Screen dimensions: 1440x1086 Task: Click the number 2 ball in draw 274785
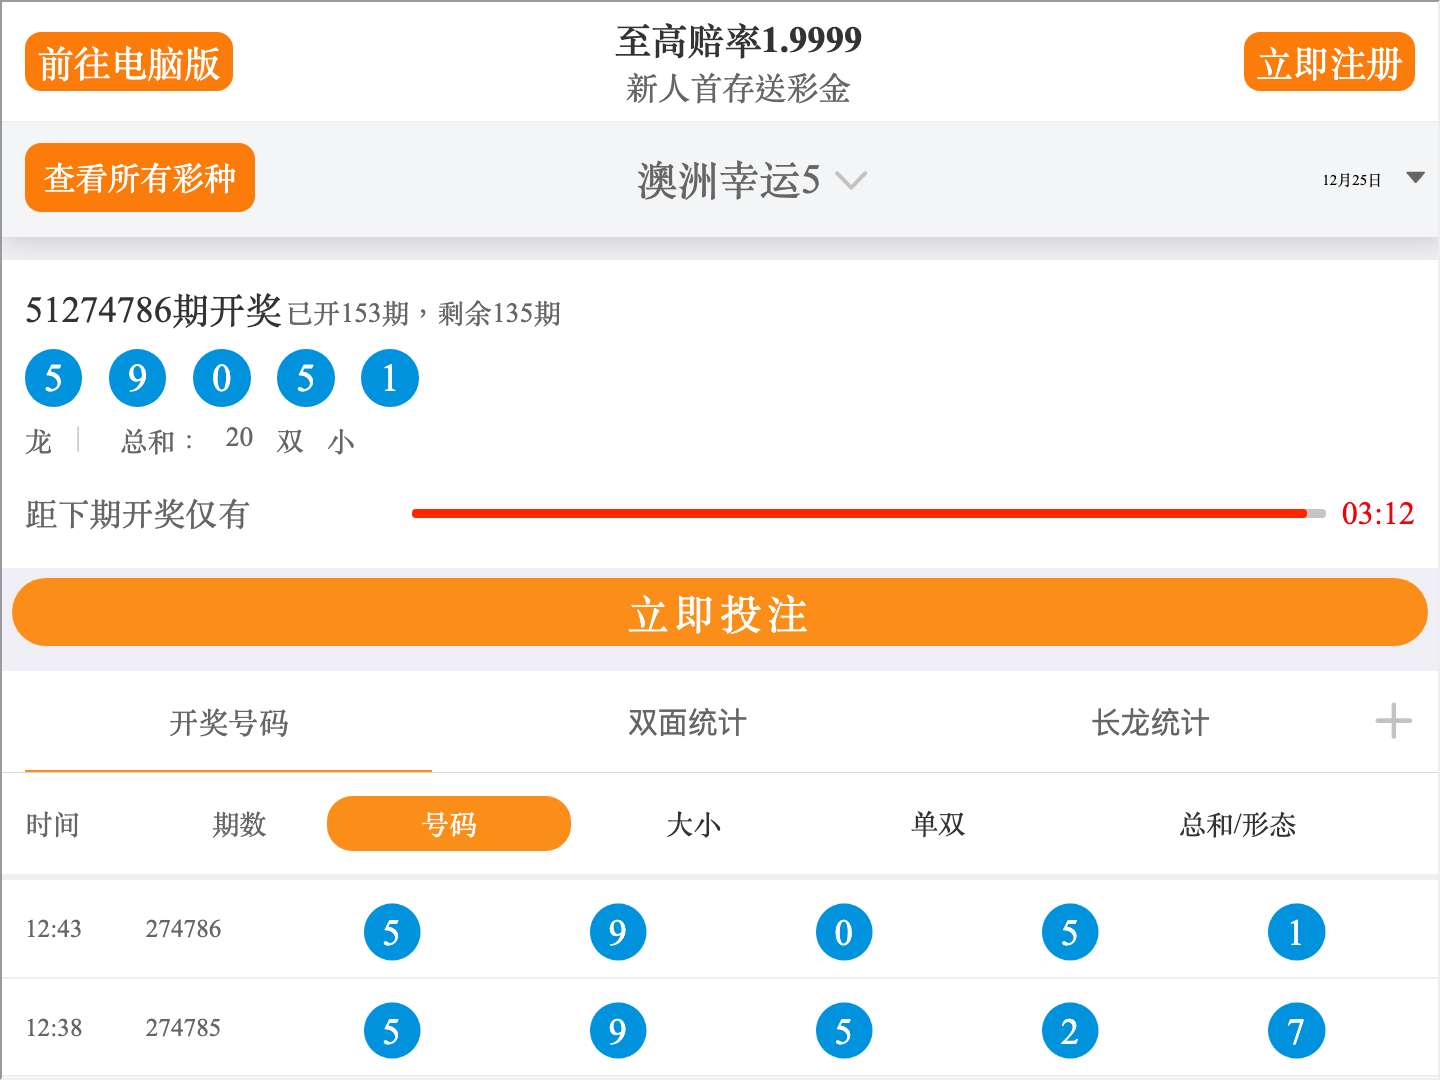pos(1070,1029)
